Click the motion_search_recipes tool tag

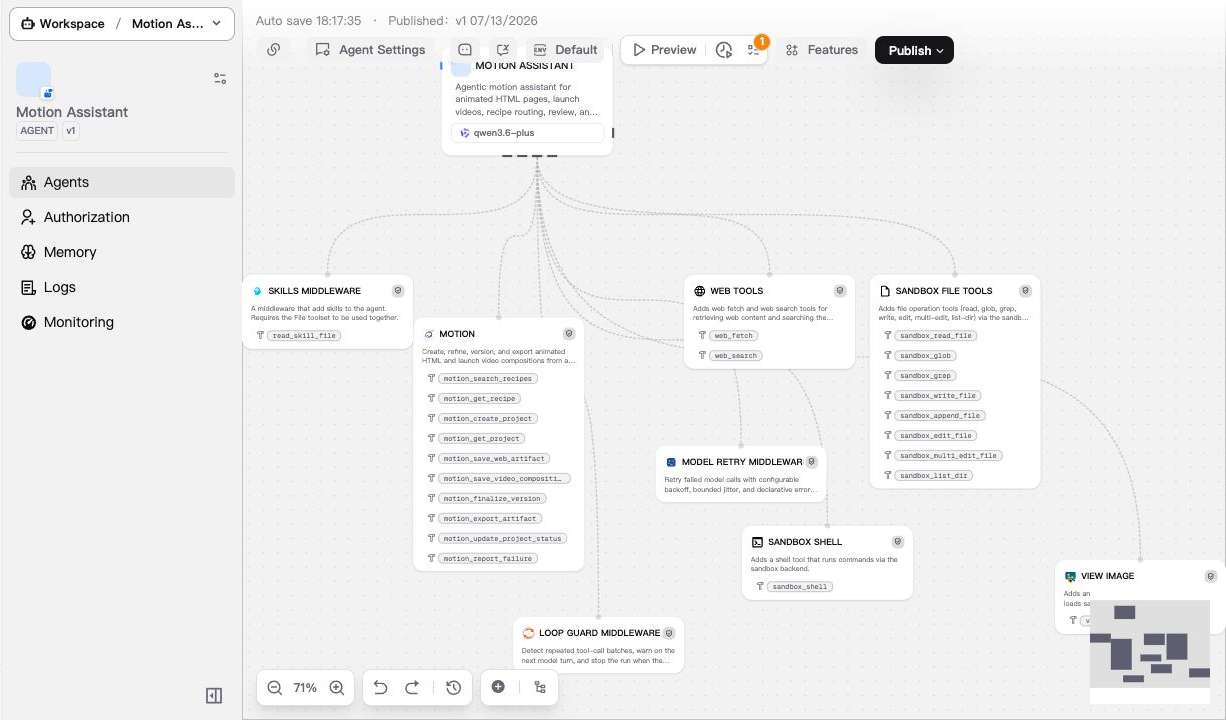(489, 379)
